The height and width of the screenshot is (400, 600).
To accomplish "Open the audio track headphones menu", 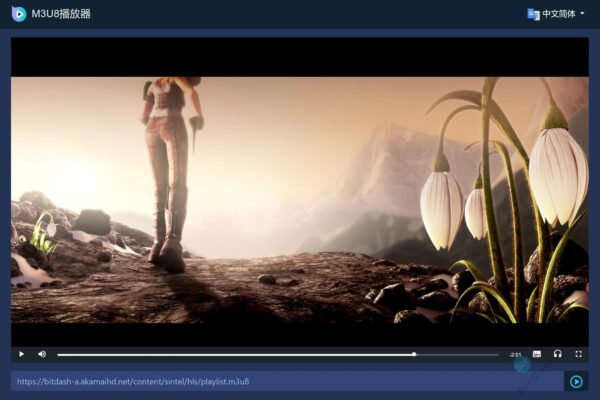I will click(557, 354).
